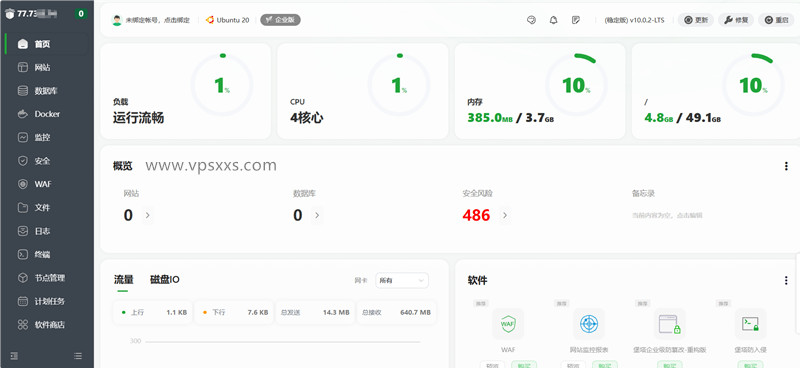Click the 下行 7.6 KB download stat

click(234, 312)
